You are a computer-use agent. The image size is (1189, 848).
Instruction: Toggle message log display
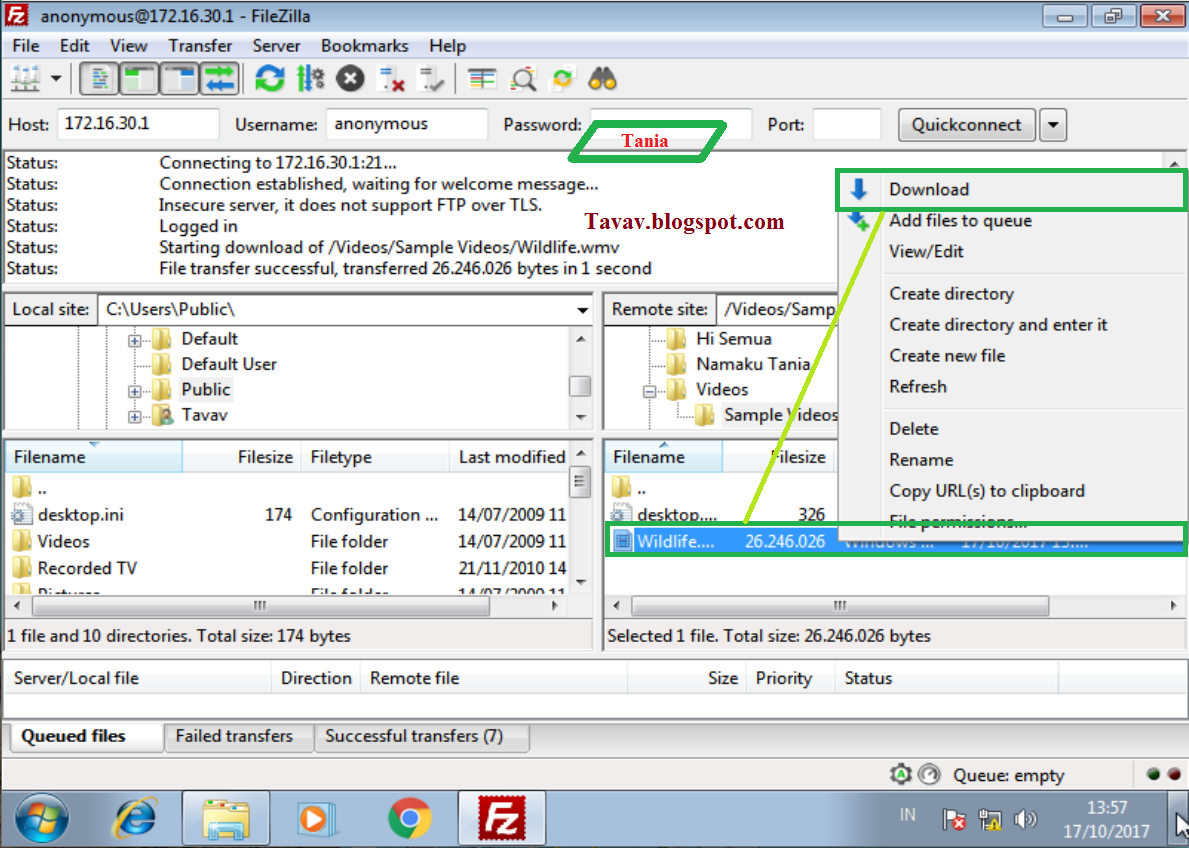click(99, 79)
